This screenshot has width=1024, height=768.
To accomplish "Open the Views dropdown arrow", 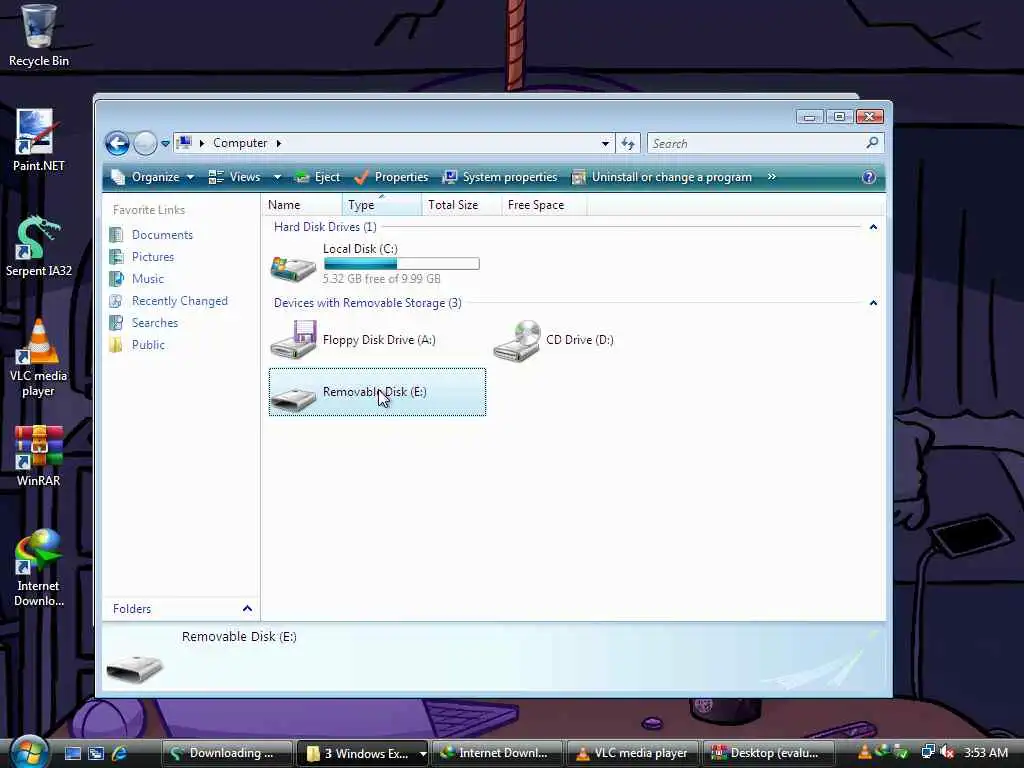I will (277, 177).
